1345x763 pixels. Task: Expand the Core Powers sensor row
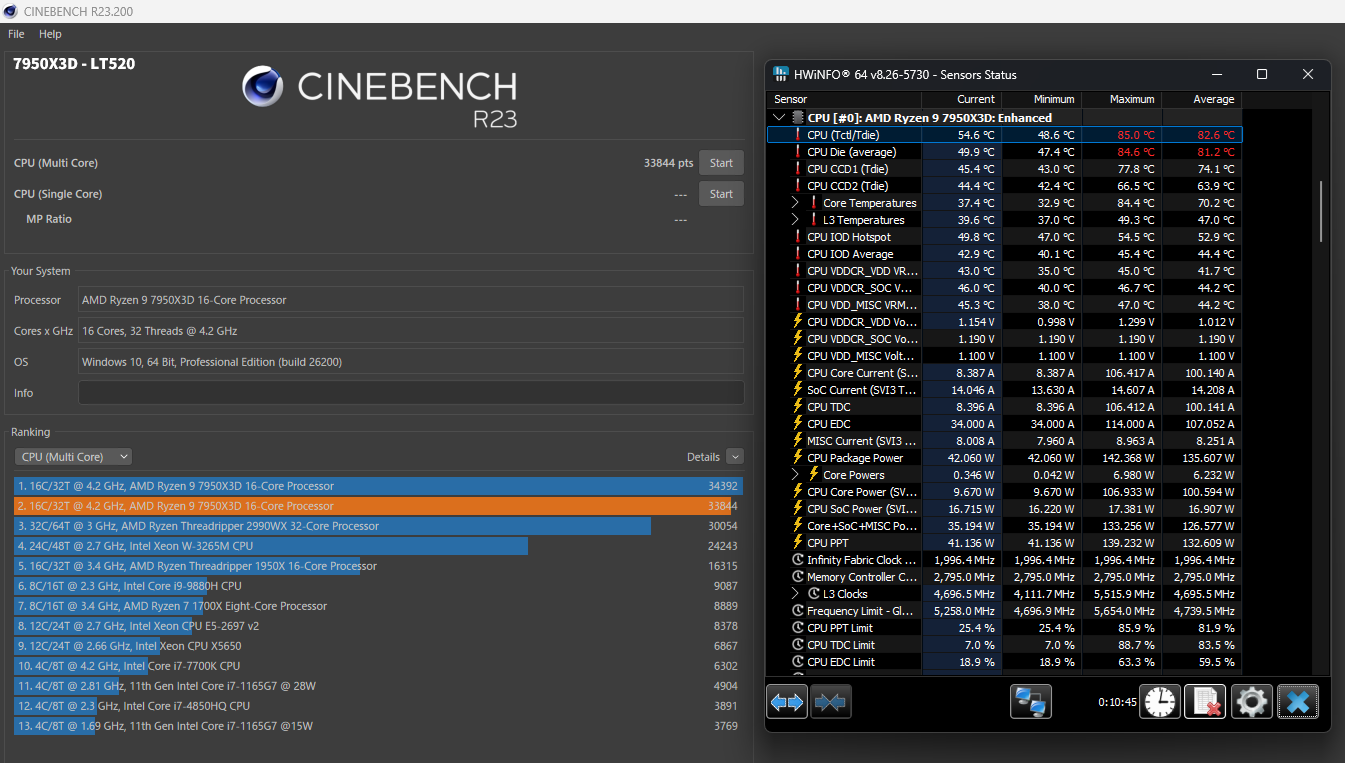(796, 475)
